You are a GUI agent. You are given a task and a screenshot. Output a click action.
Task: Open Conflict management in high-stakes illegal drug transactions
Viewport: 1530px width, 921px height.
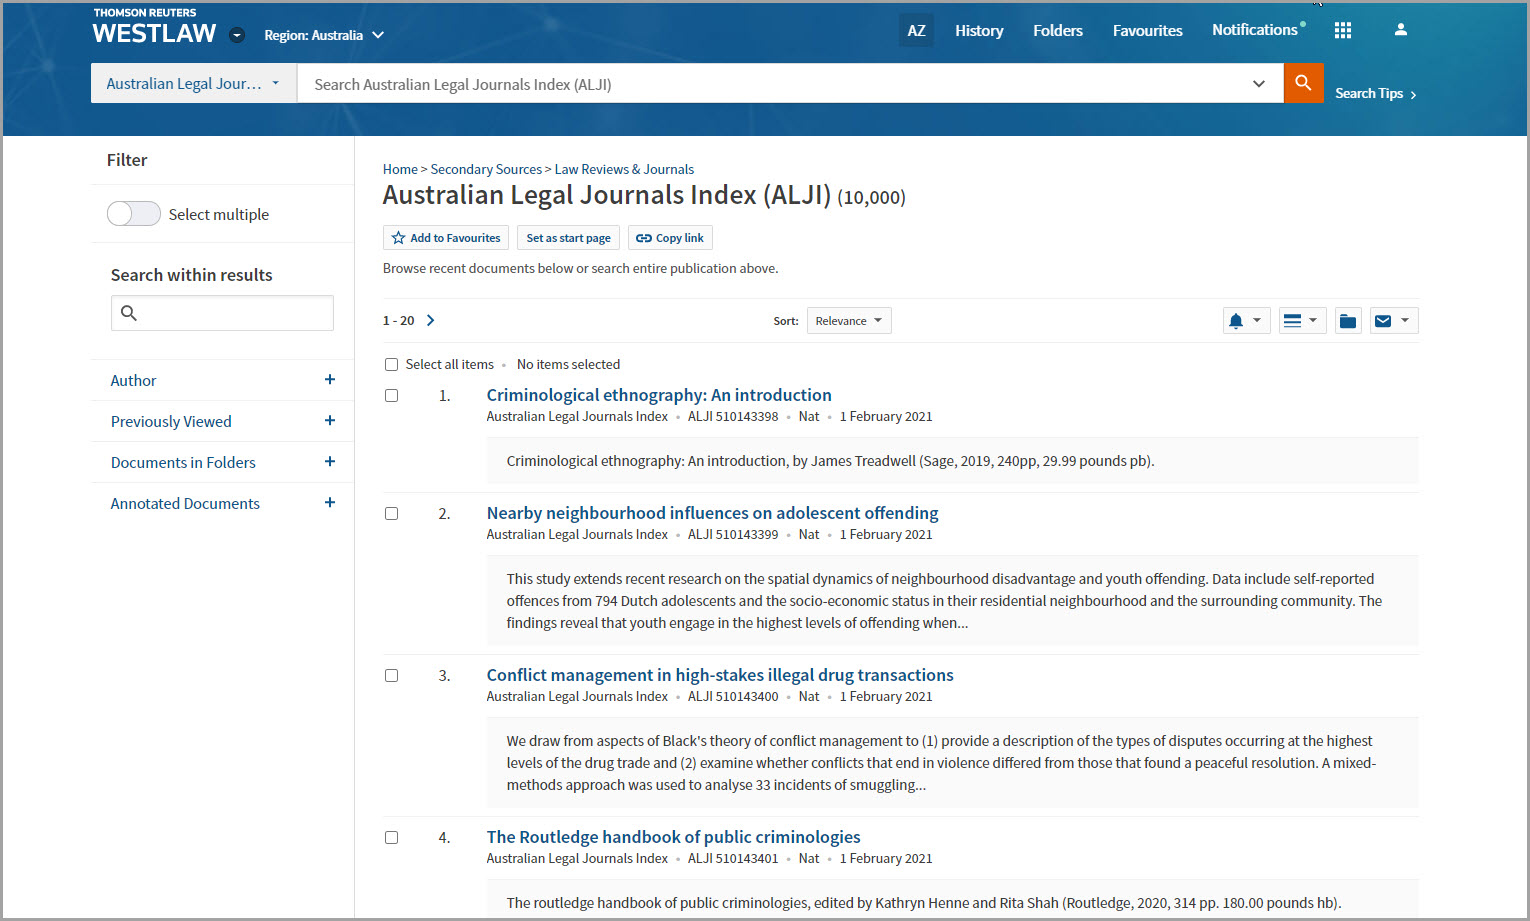click(x=720, y=675)
